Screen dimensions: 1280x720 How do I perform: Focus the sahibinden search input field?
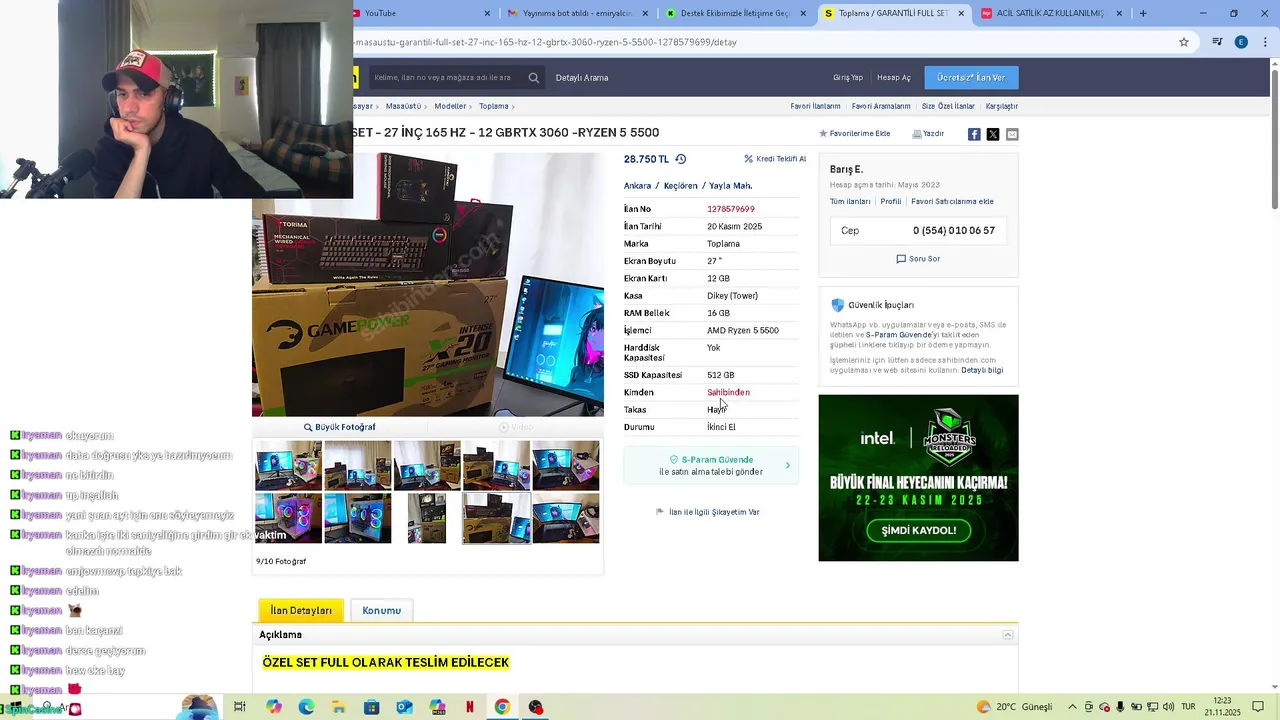(x=445, y=77)
